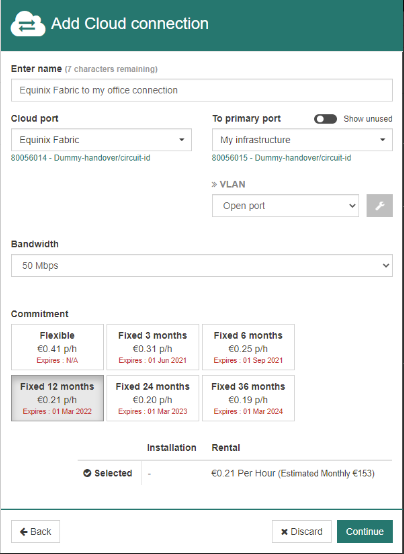Click the cloud connection header icon
This screenshot has width=404, height=554.
(28, 24)
